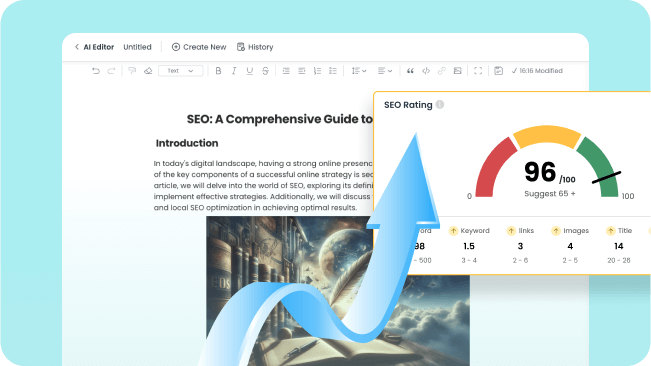Edit the Untitled document name
651x366 pixels.
[137, 47]
